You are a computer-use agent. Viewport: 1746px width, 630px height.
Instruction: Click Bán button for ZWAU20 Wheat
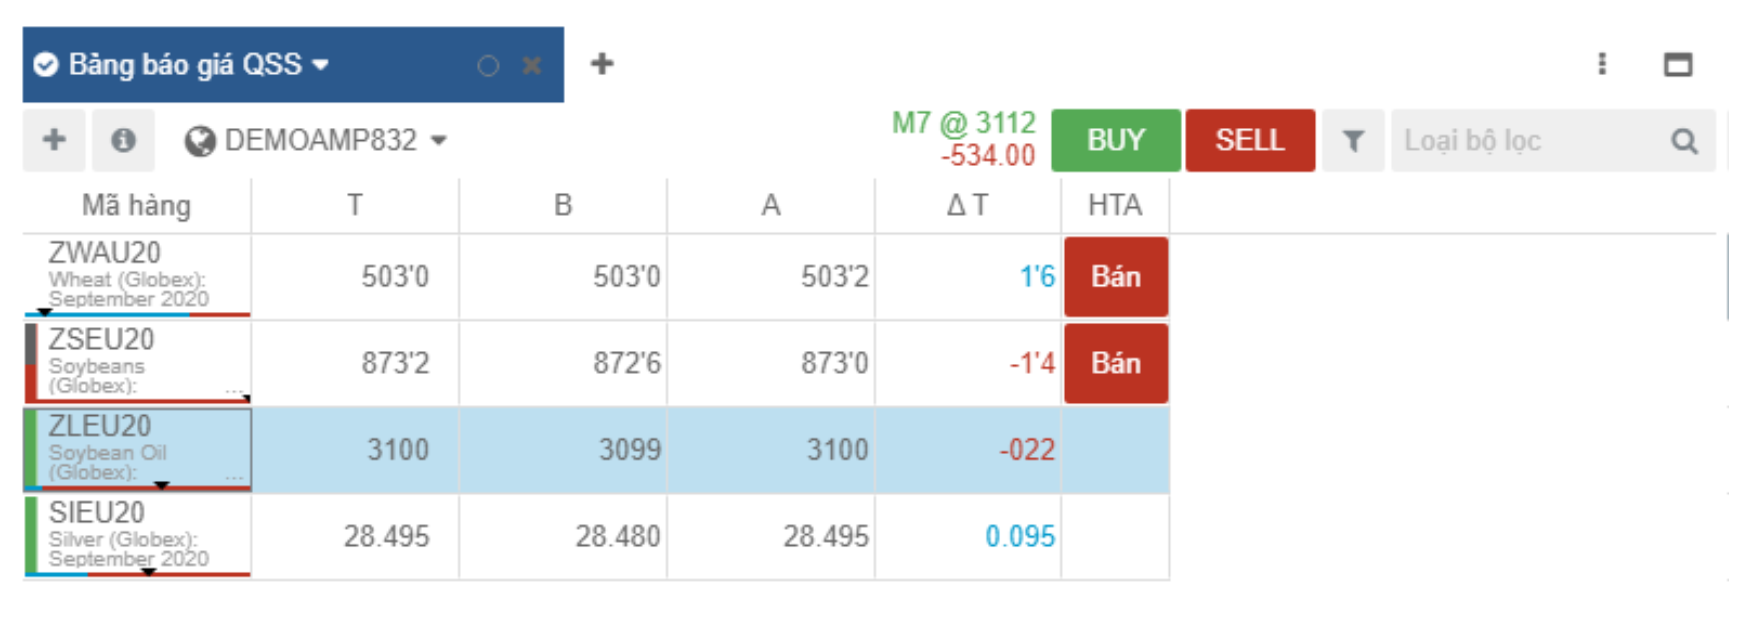tap(1115, 277)
